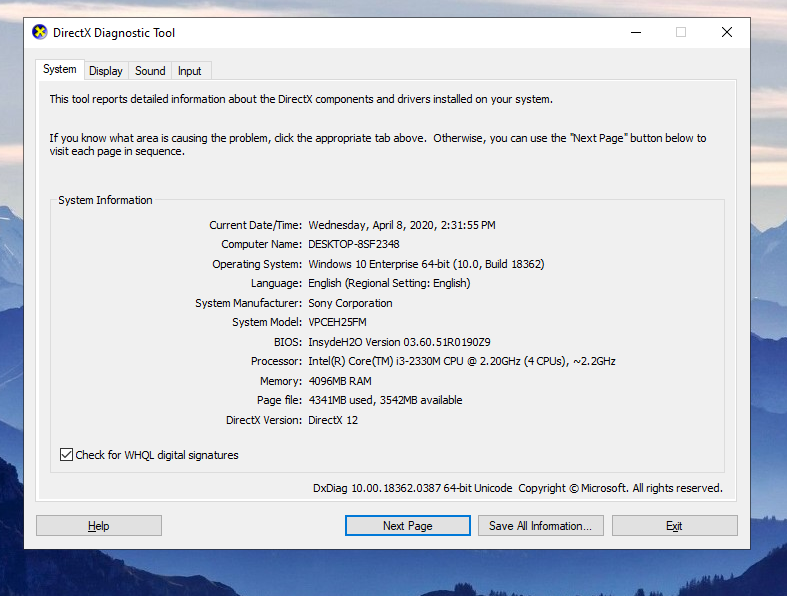This screenshot has width=787, height=596.
Task: Click the System Manufacturer value Sony Corporation
Action: pyautogui.click(x=350, y=303)
